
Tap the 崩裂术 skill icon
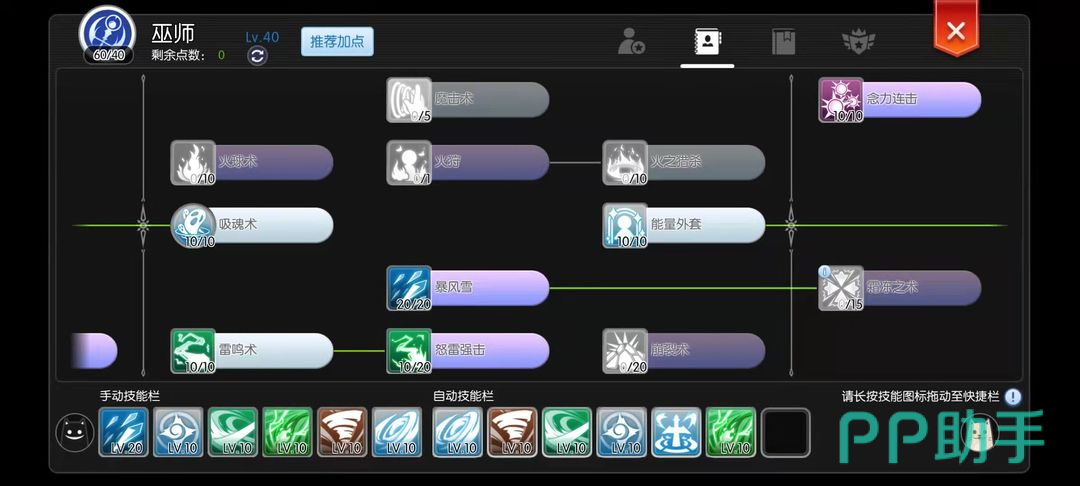625,350
